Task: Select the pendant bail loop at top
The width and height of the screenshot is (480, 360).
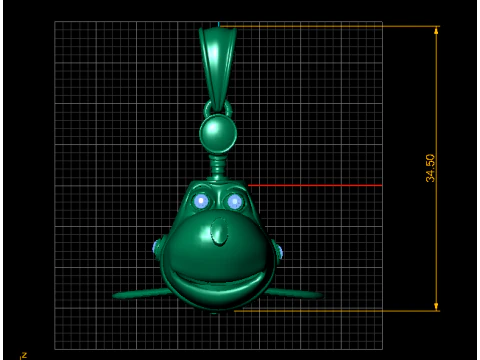Action: pos(218,69)
